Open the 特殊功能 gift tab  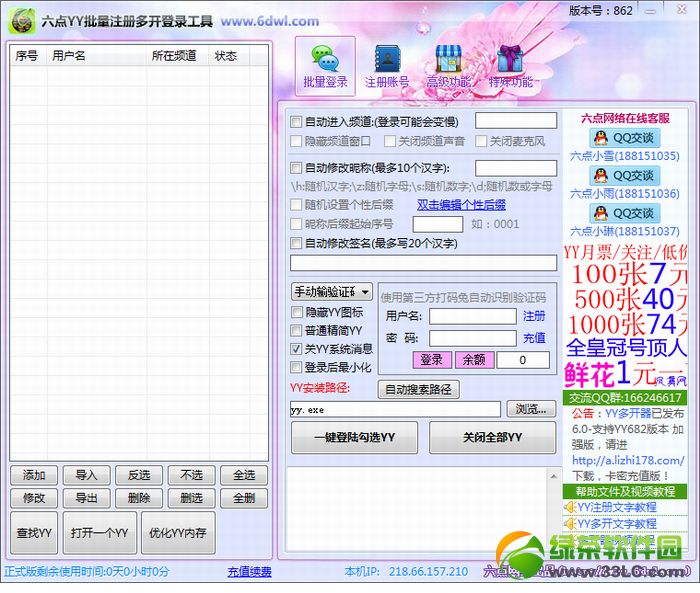click(510, 66)
